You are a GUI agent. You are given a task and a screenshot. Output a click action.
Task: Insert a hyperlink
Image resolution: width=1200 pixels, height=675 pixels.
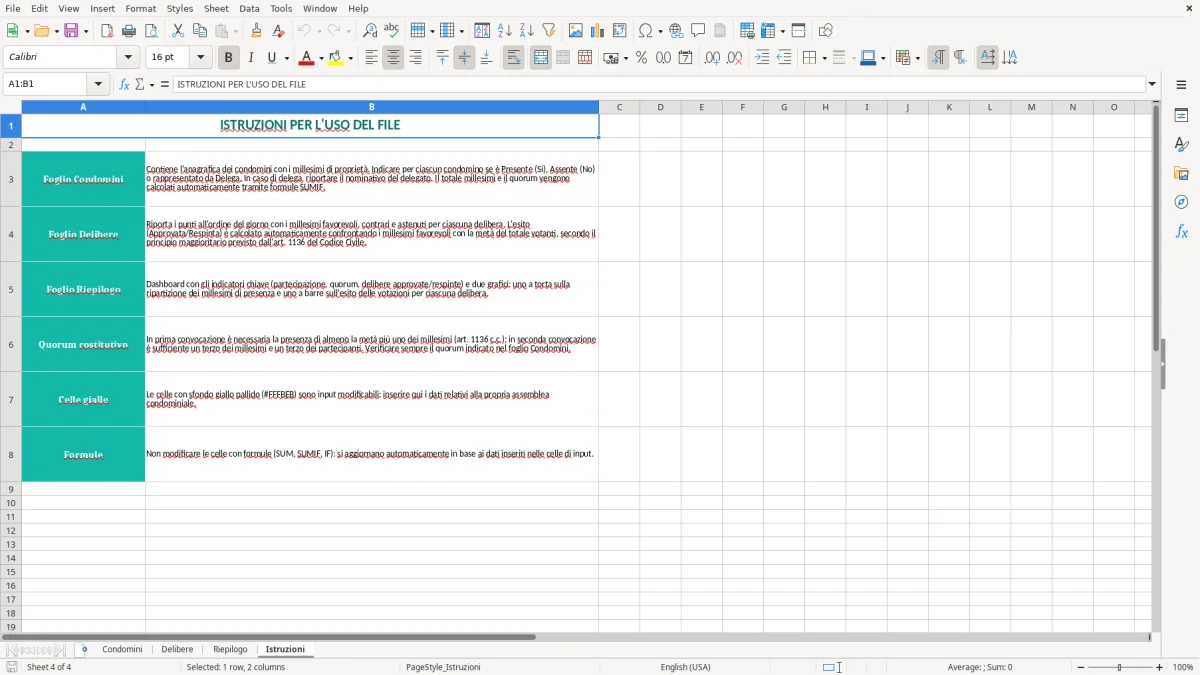pyautogui.click(x=676, y=31)
